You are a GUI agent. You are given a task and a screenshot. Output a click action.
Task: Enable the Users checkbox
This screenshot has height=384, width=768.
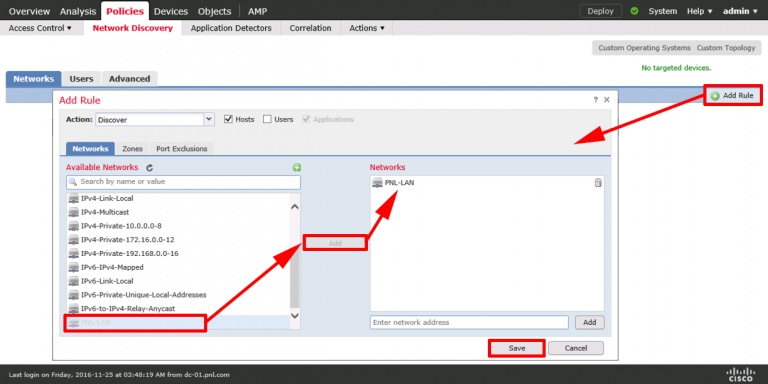(267, 119)
